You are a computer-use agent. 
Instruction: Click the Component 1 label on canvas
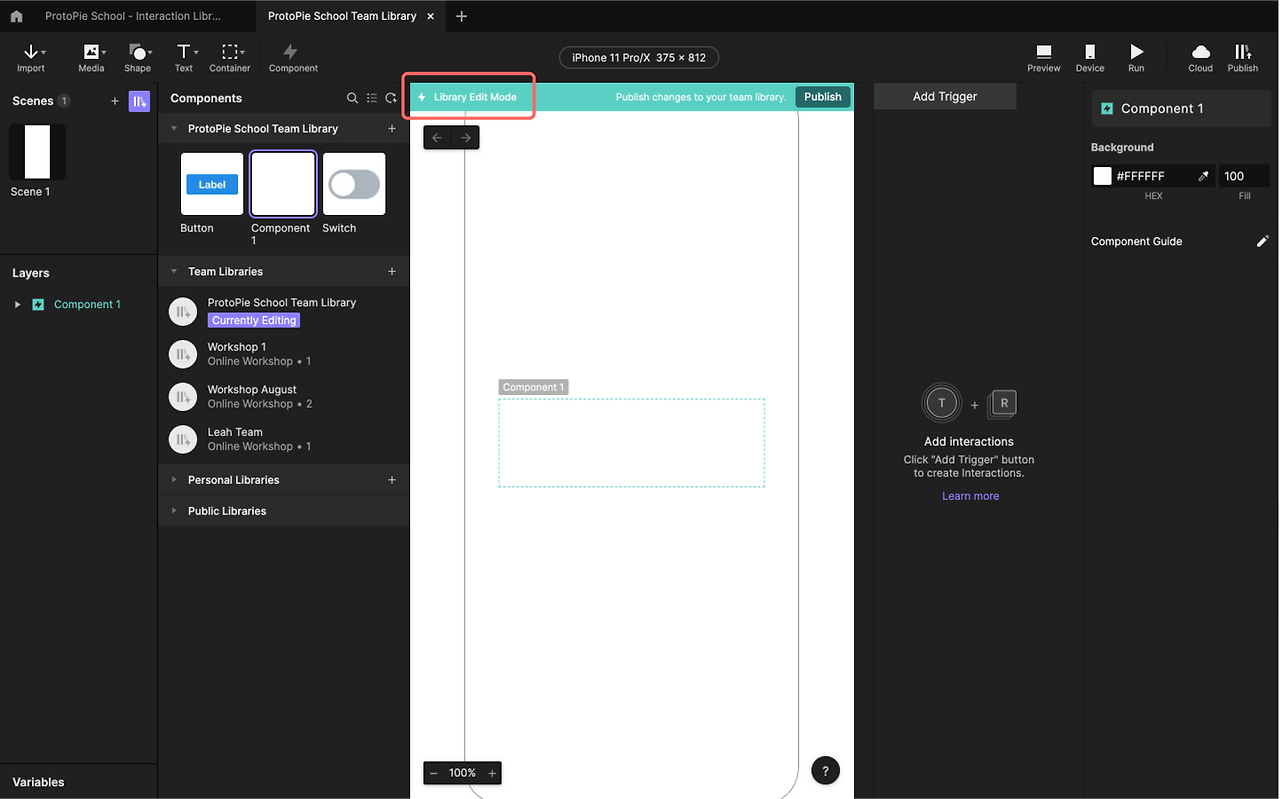pyautogui.click(x=533, y=387)
